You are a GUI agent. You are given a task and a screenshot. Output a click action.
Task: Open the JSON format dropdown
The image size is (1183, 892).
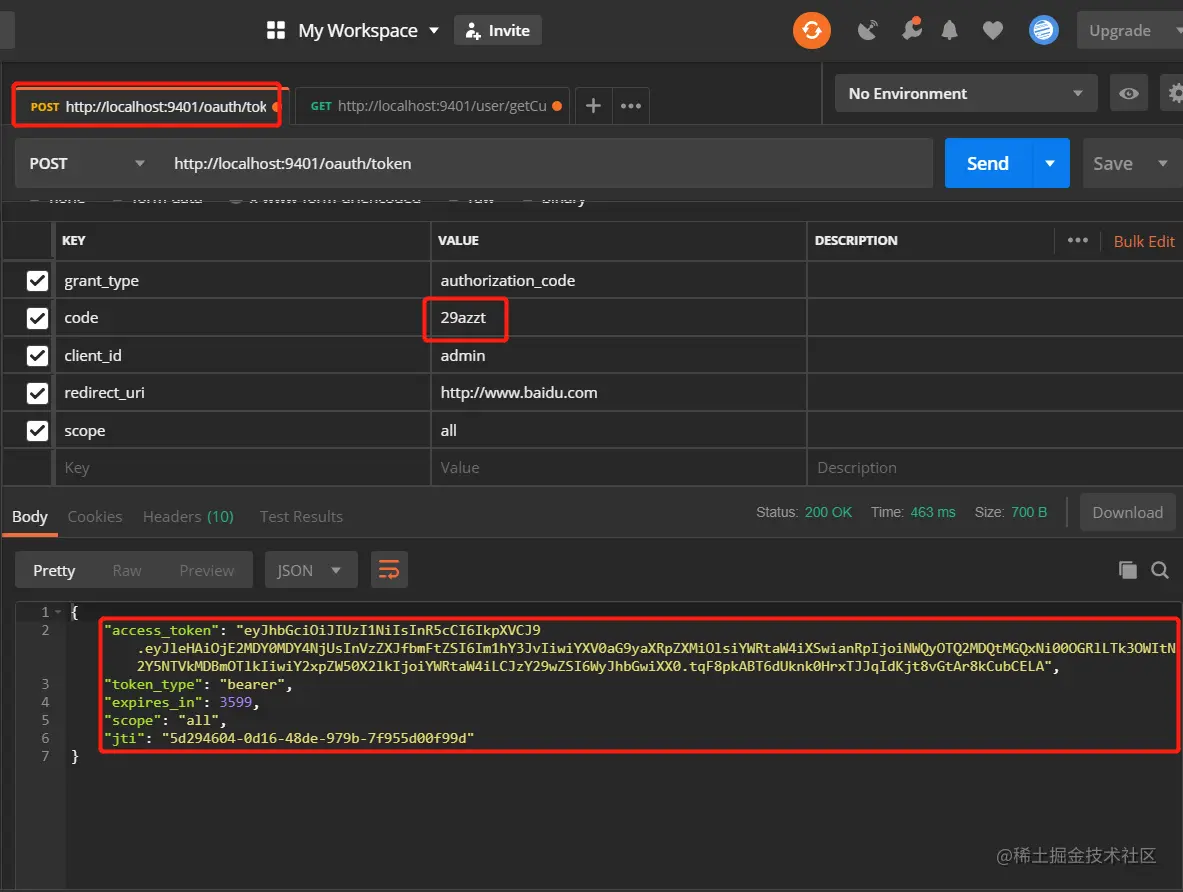click(x=309, y=570)
